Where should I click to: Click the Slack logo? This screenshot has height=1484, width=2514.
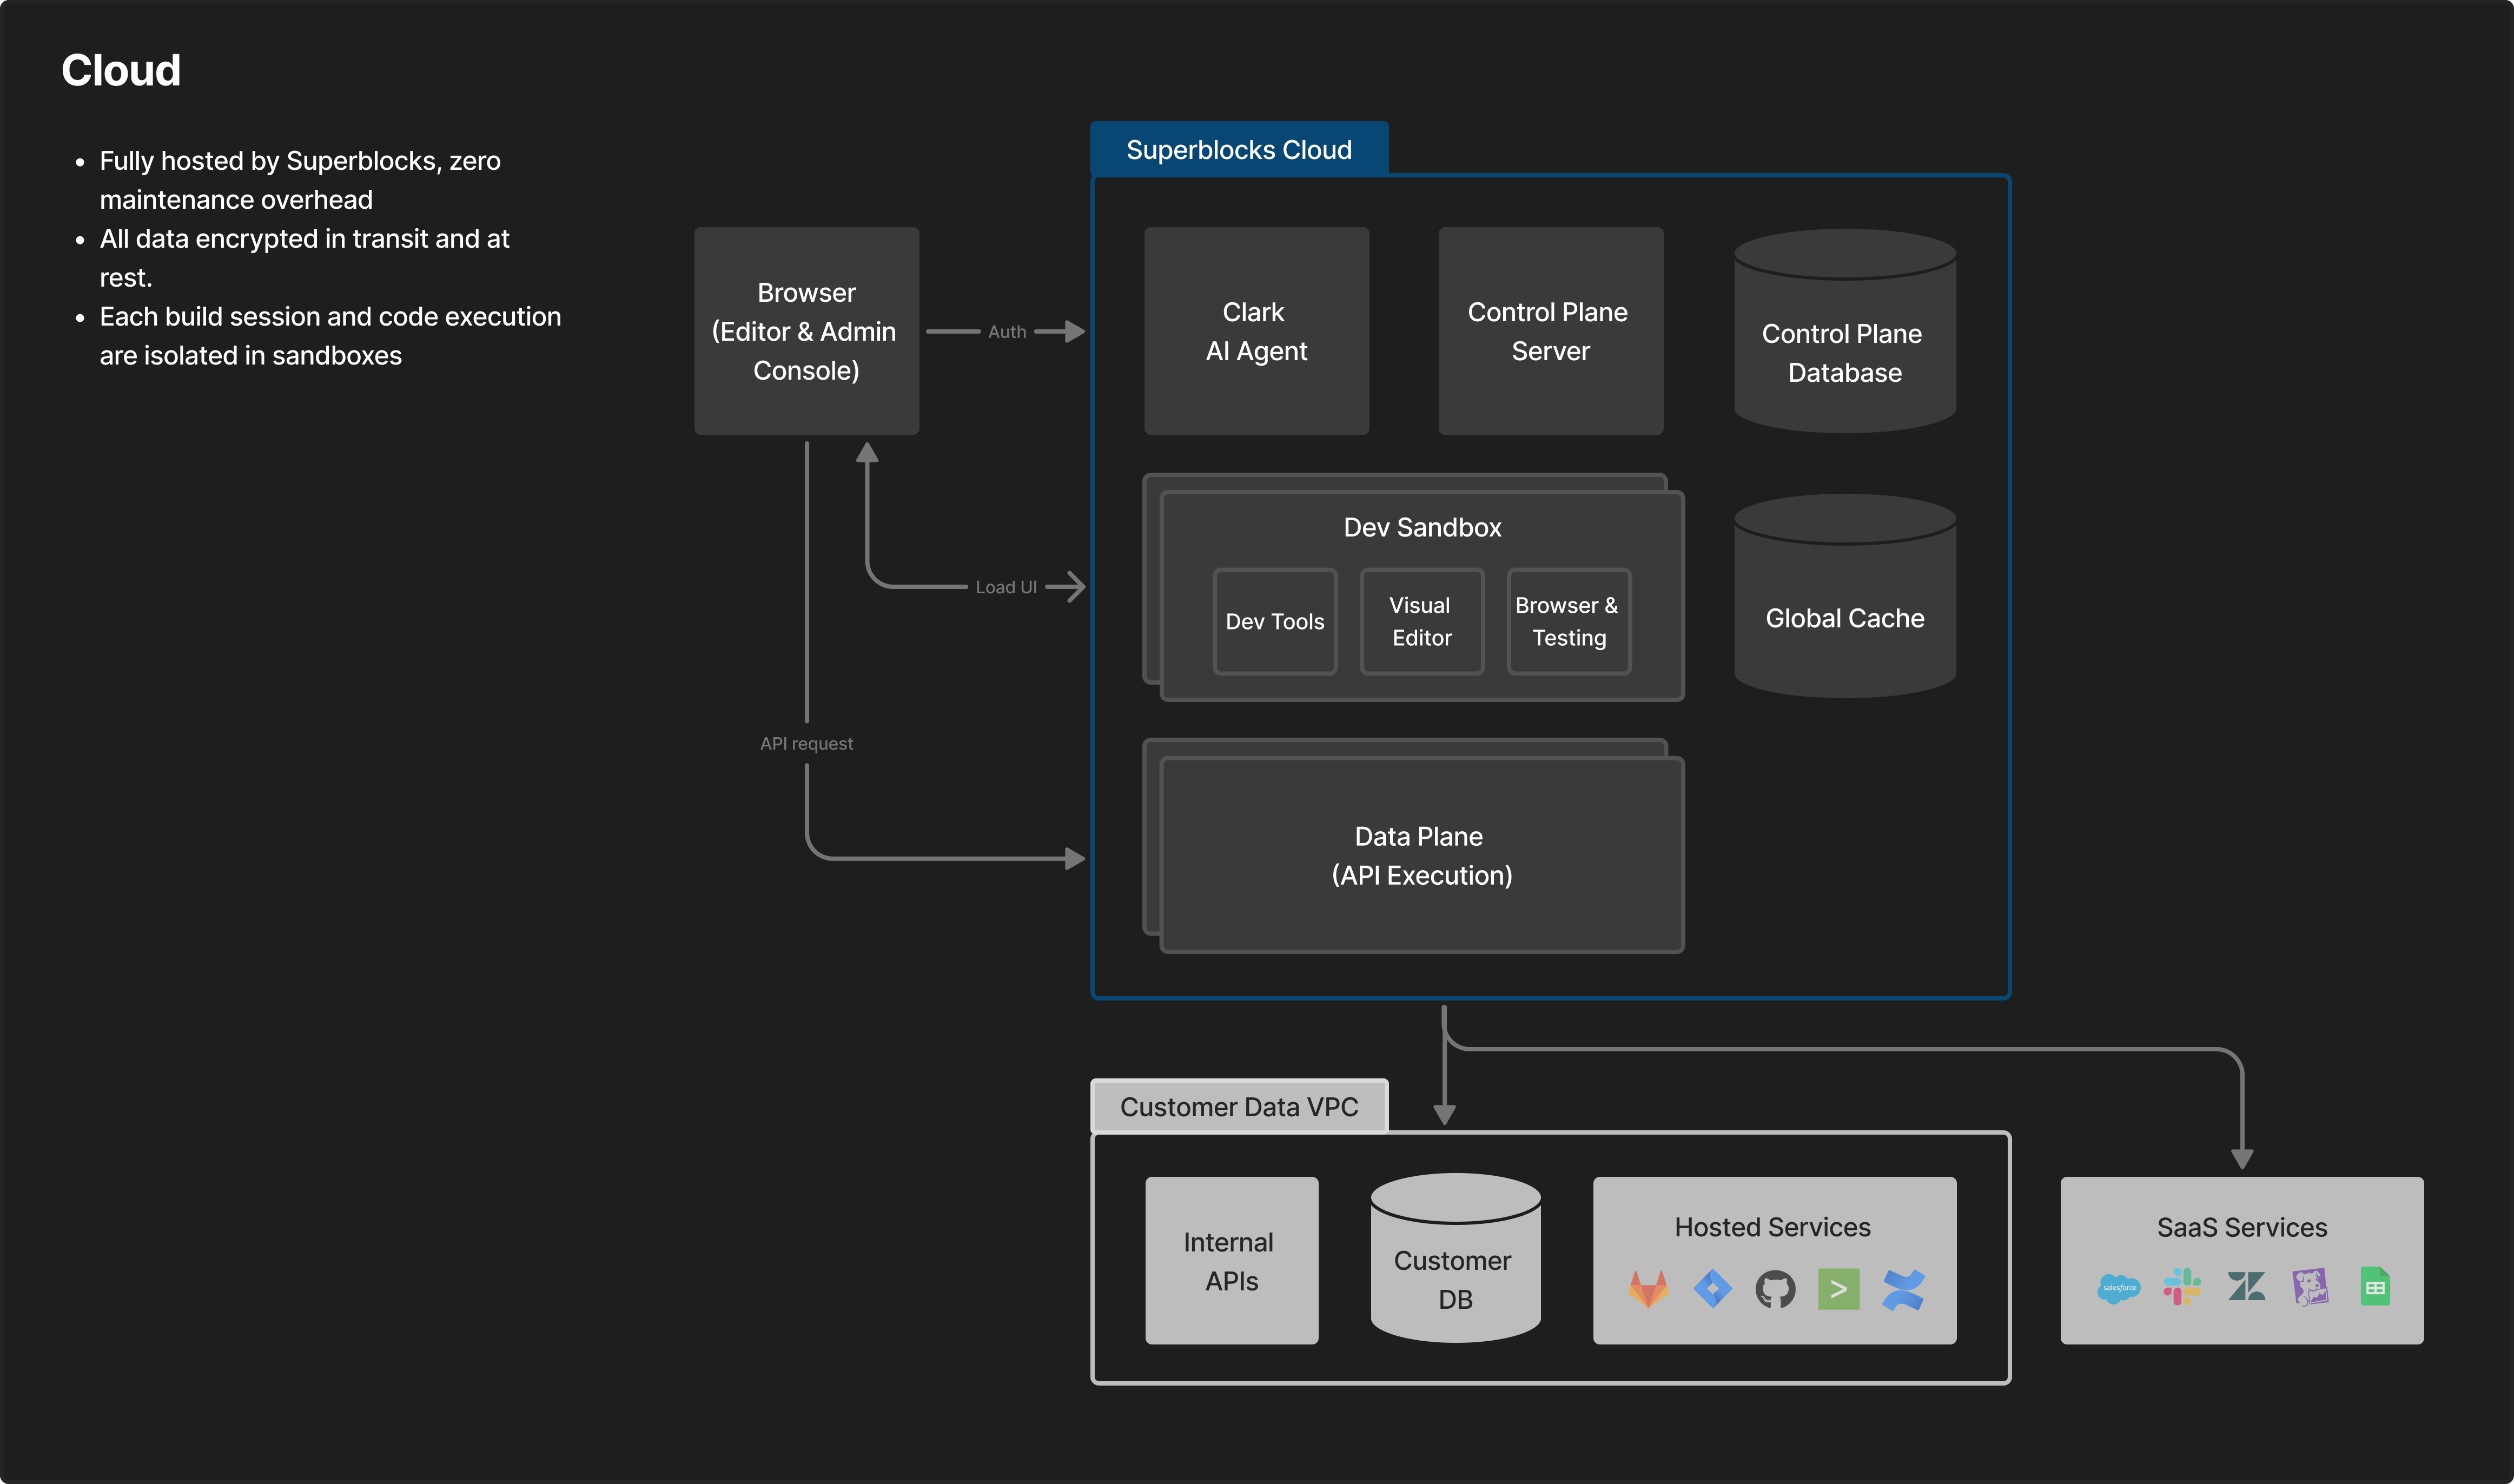coord(2182,1287)
